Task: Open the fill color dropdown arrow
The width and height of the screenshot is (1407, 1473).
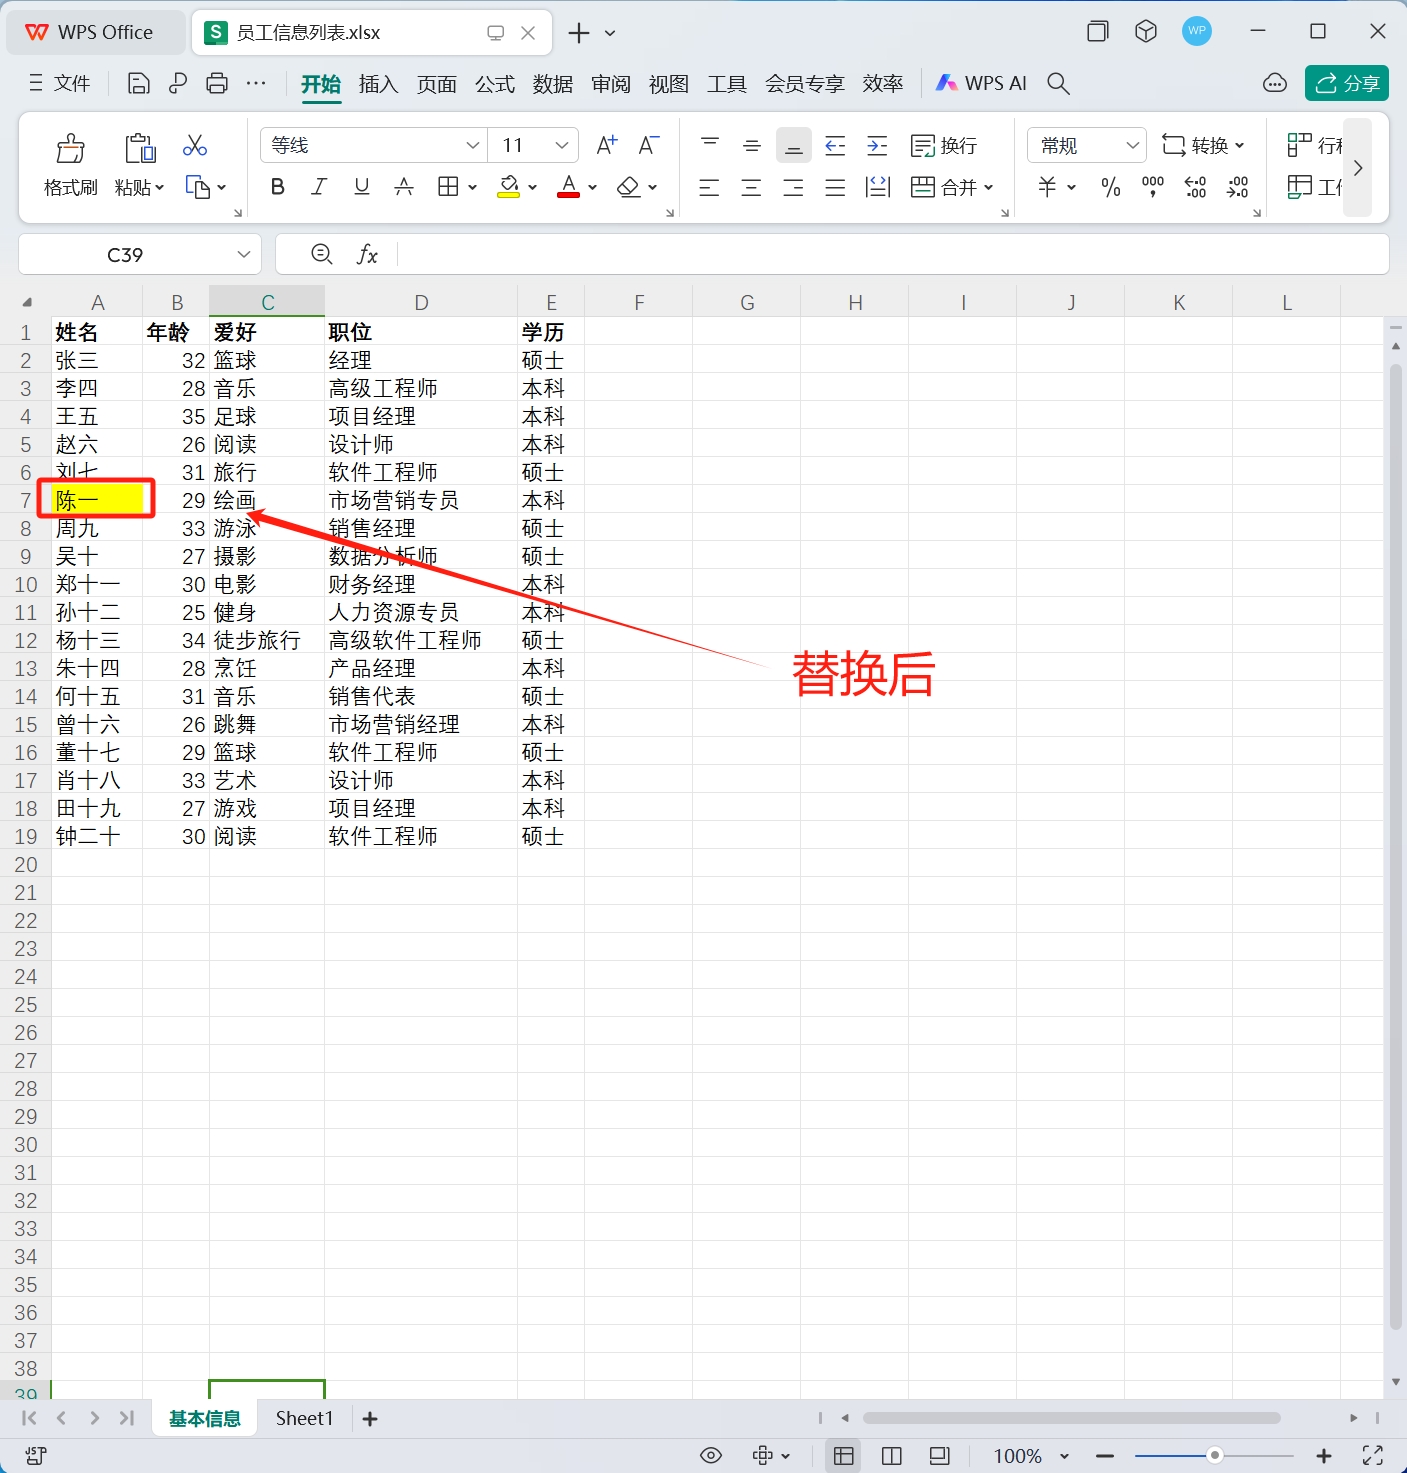Action: pos(531,187)
